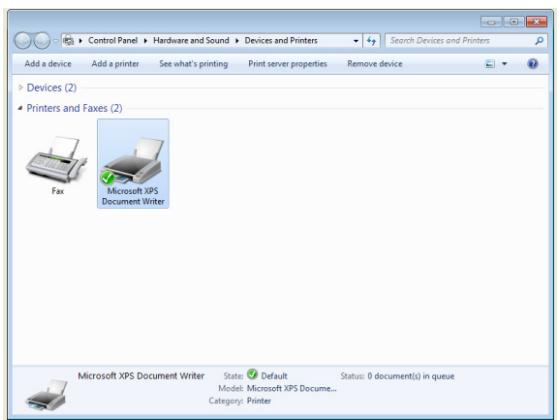Viewport: 559px width, 420px height.
Task: Click See what's printing
Action: pos(193,64)
